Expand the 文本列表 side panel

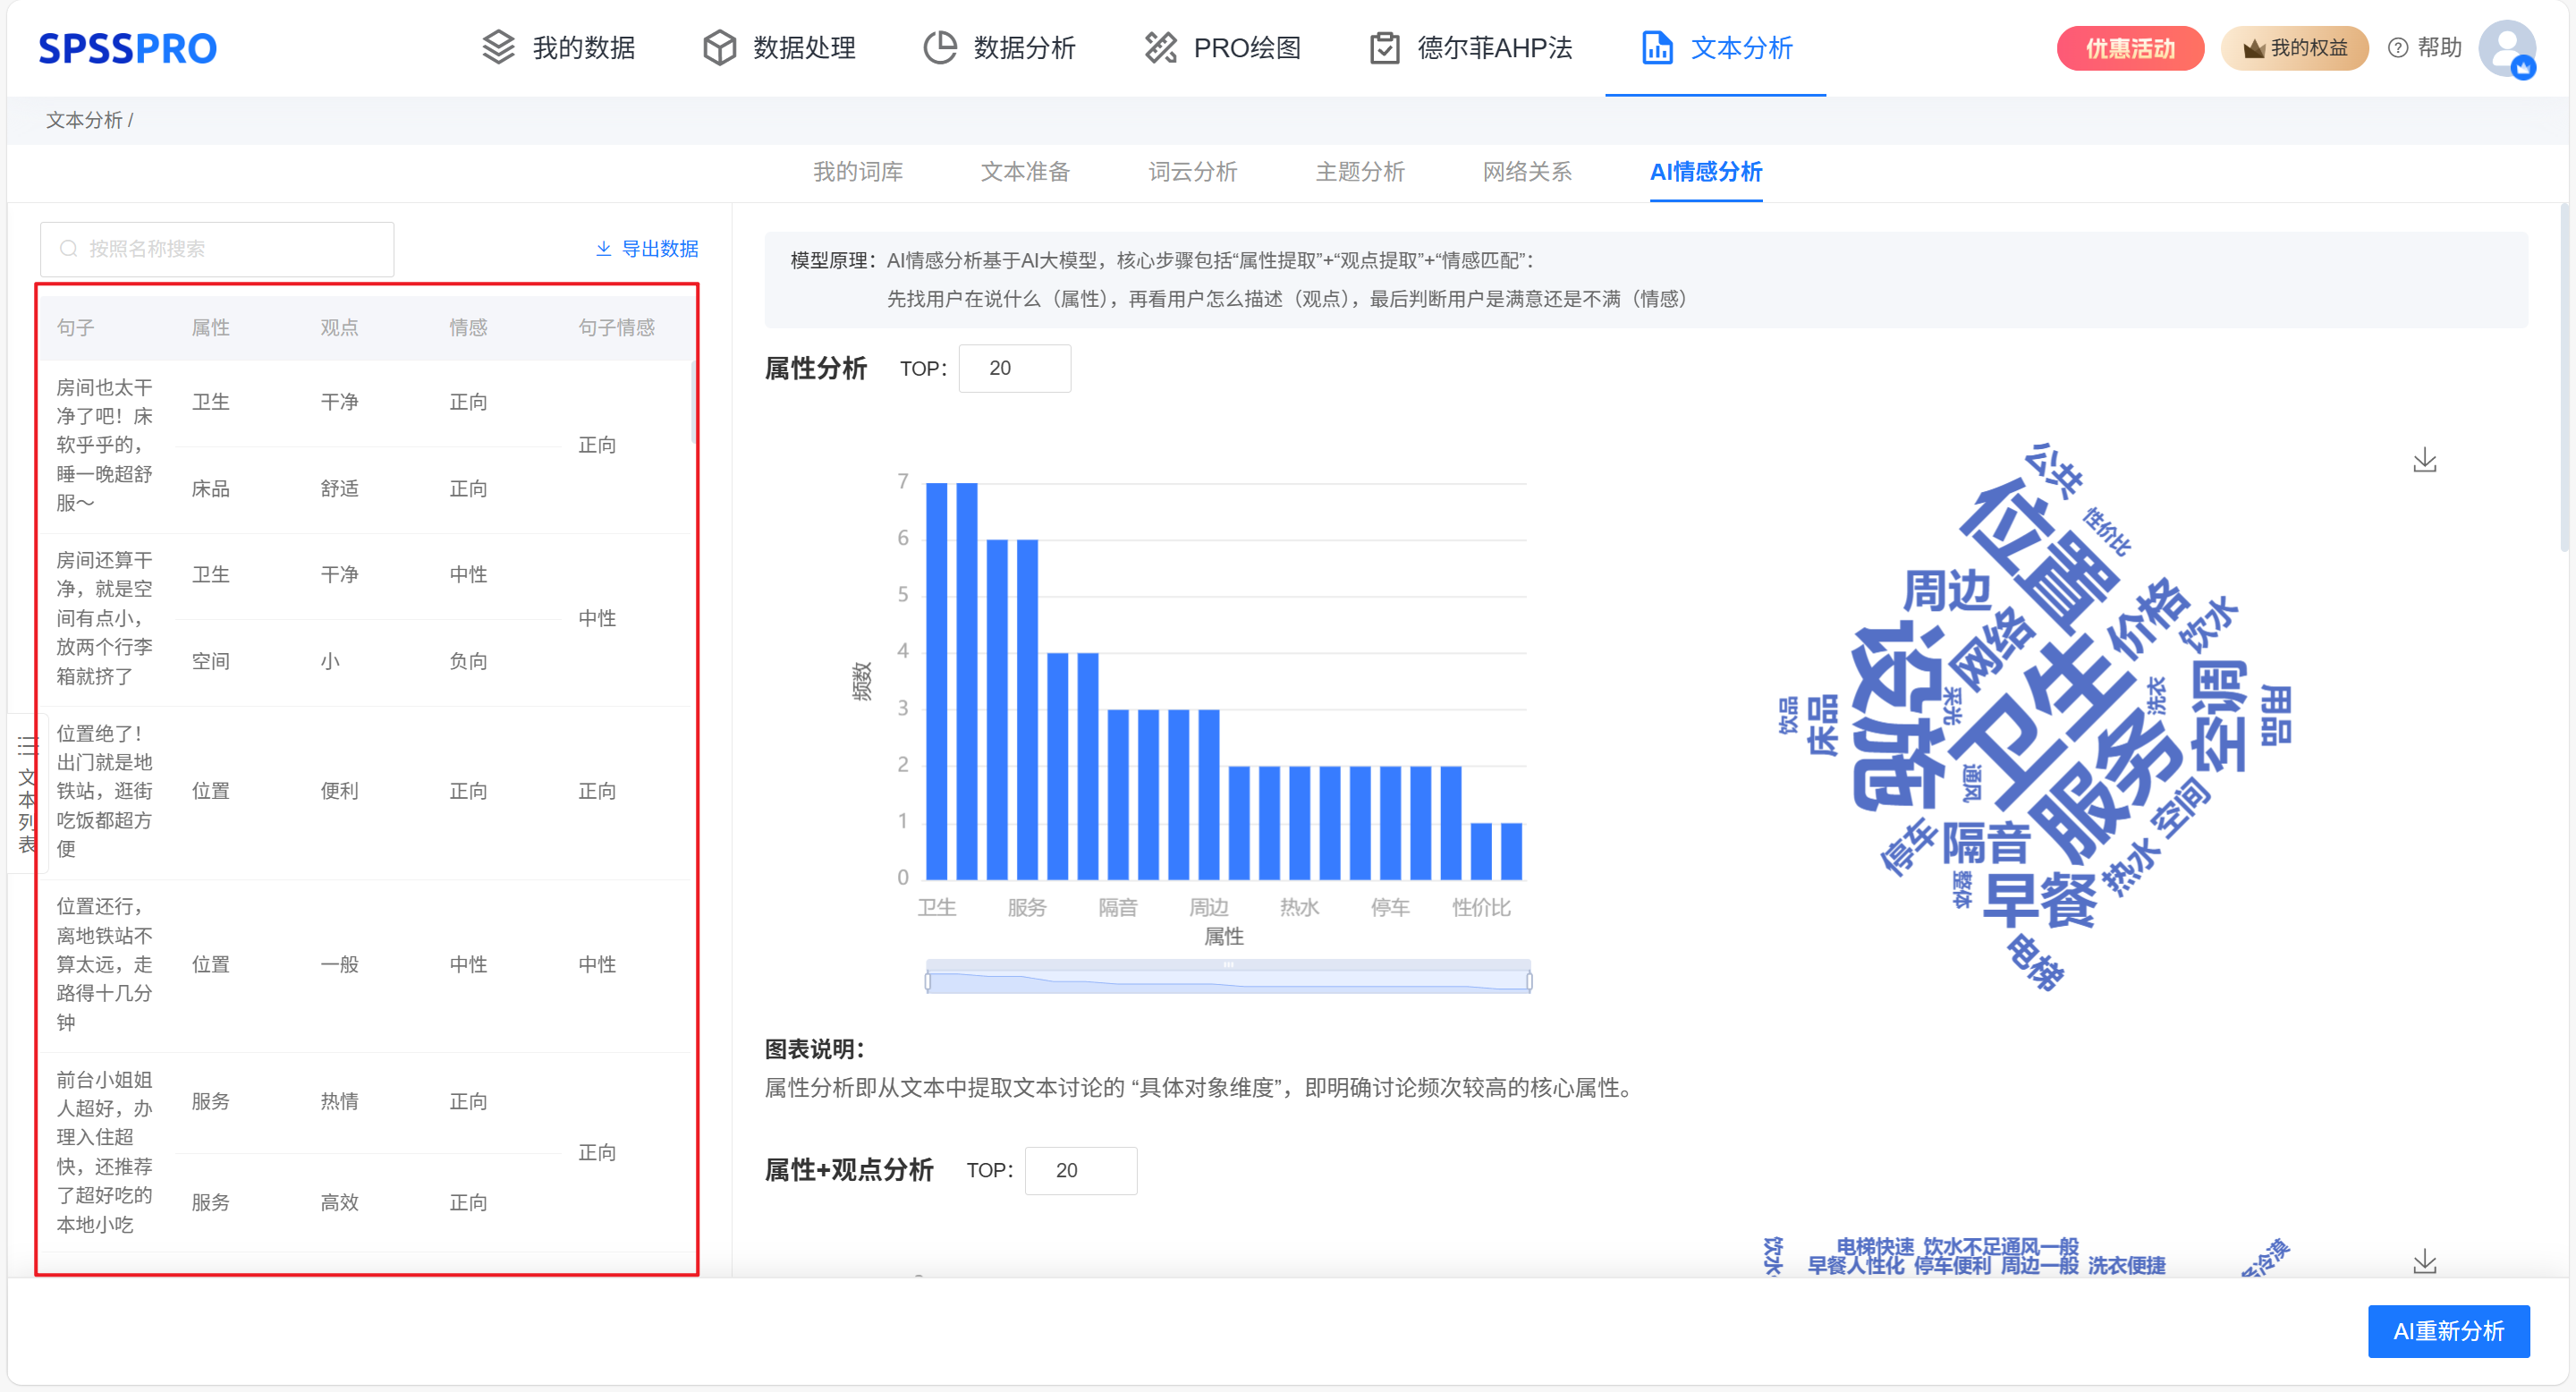coord(27,794)
